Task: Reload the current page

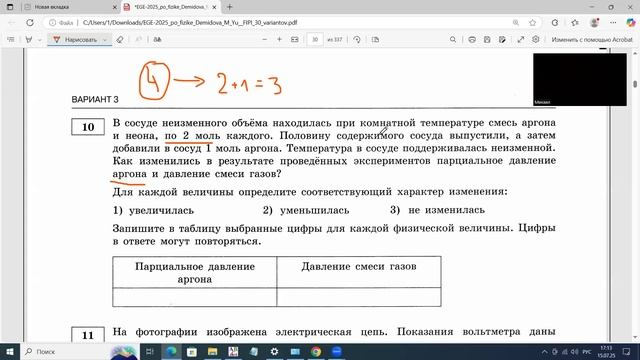Action: coord(30,22)
